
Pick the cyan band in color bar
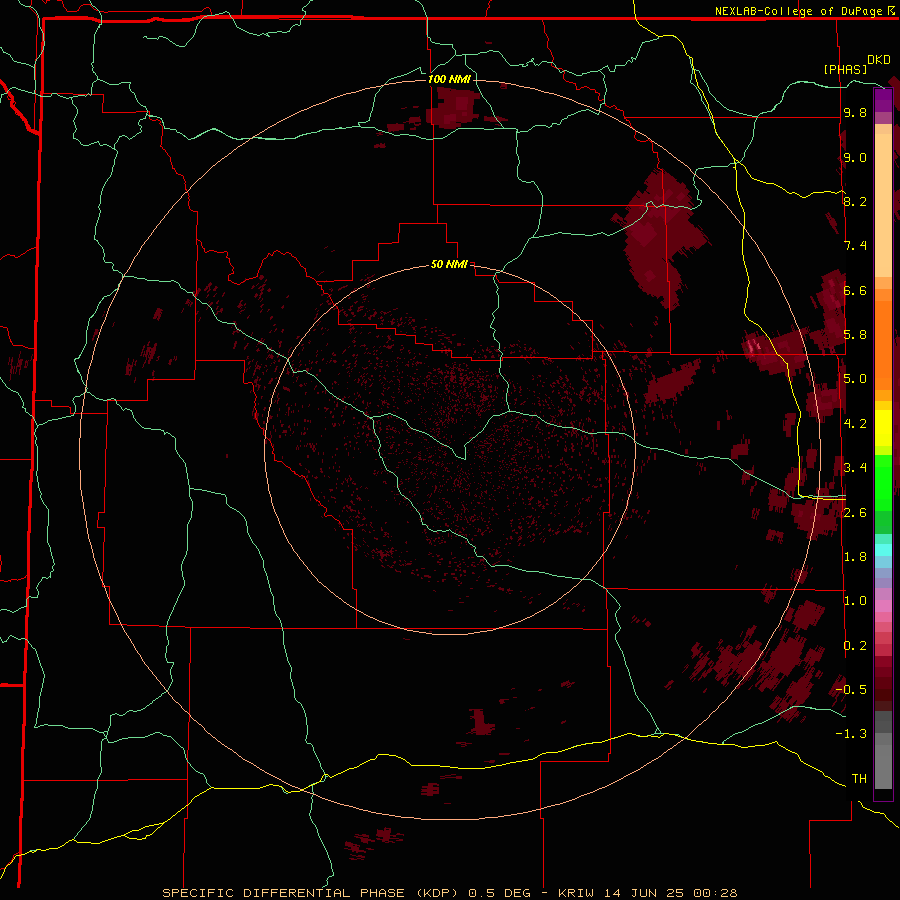tap(883, 550)
